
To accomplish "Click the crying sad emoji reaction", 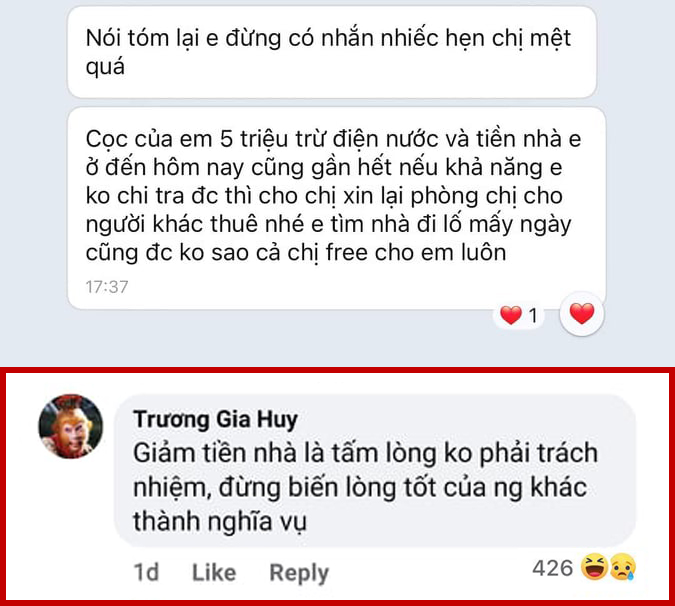I will [x=622, y=567].
